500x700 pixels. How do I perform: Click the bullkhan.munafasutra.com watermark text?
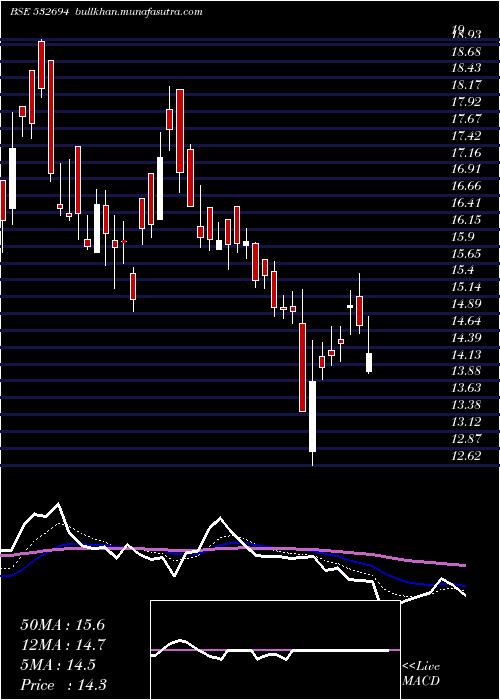137,12
